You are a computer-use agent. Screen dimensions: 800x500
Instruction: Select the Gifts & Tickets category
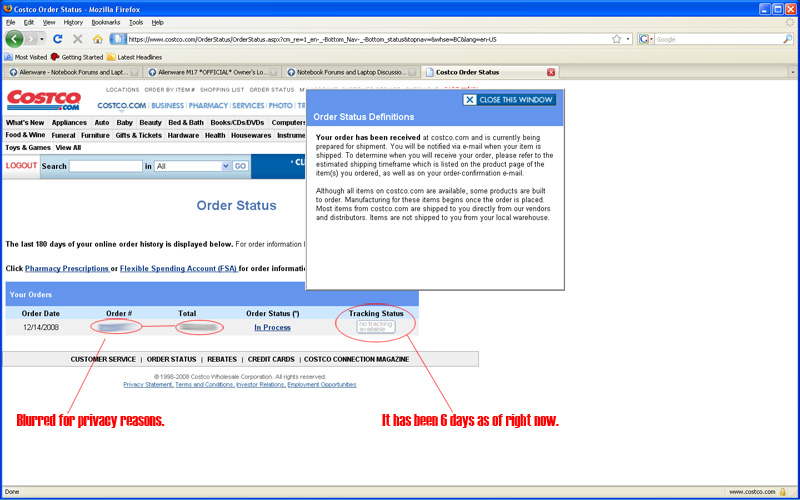pos(138,135)
